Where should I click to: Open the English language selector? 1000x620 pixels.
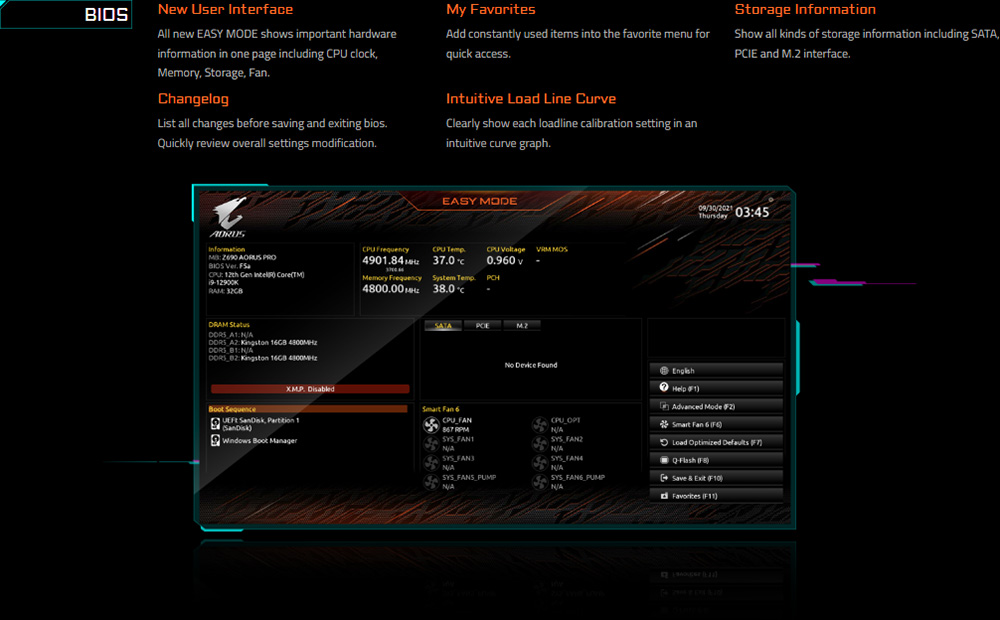pos(716,371)
